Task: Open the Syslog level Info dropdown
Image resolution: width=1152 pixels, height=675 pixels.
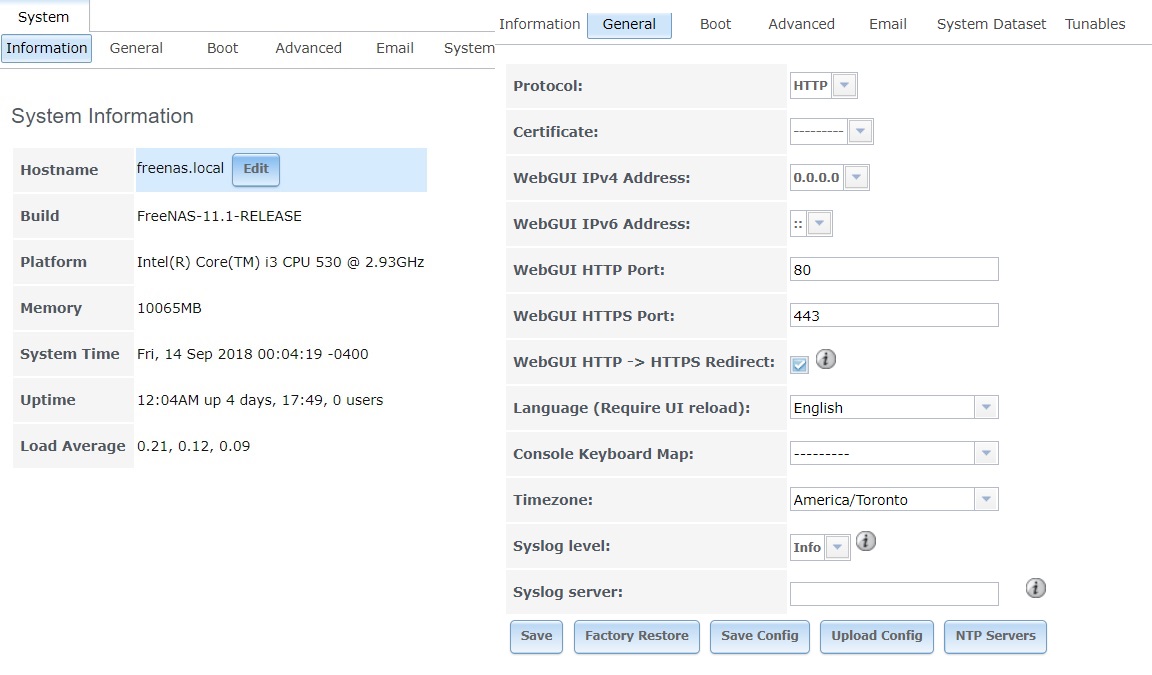Action: [x=838, y=547]
